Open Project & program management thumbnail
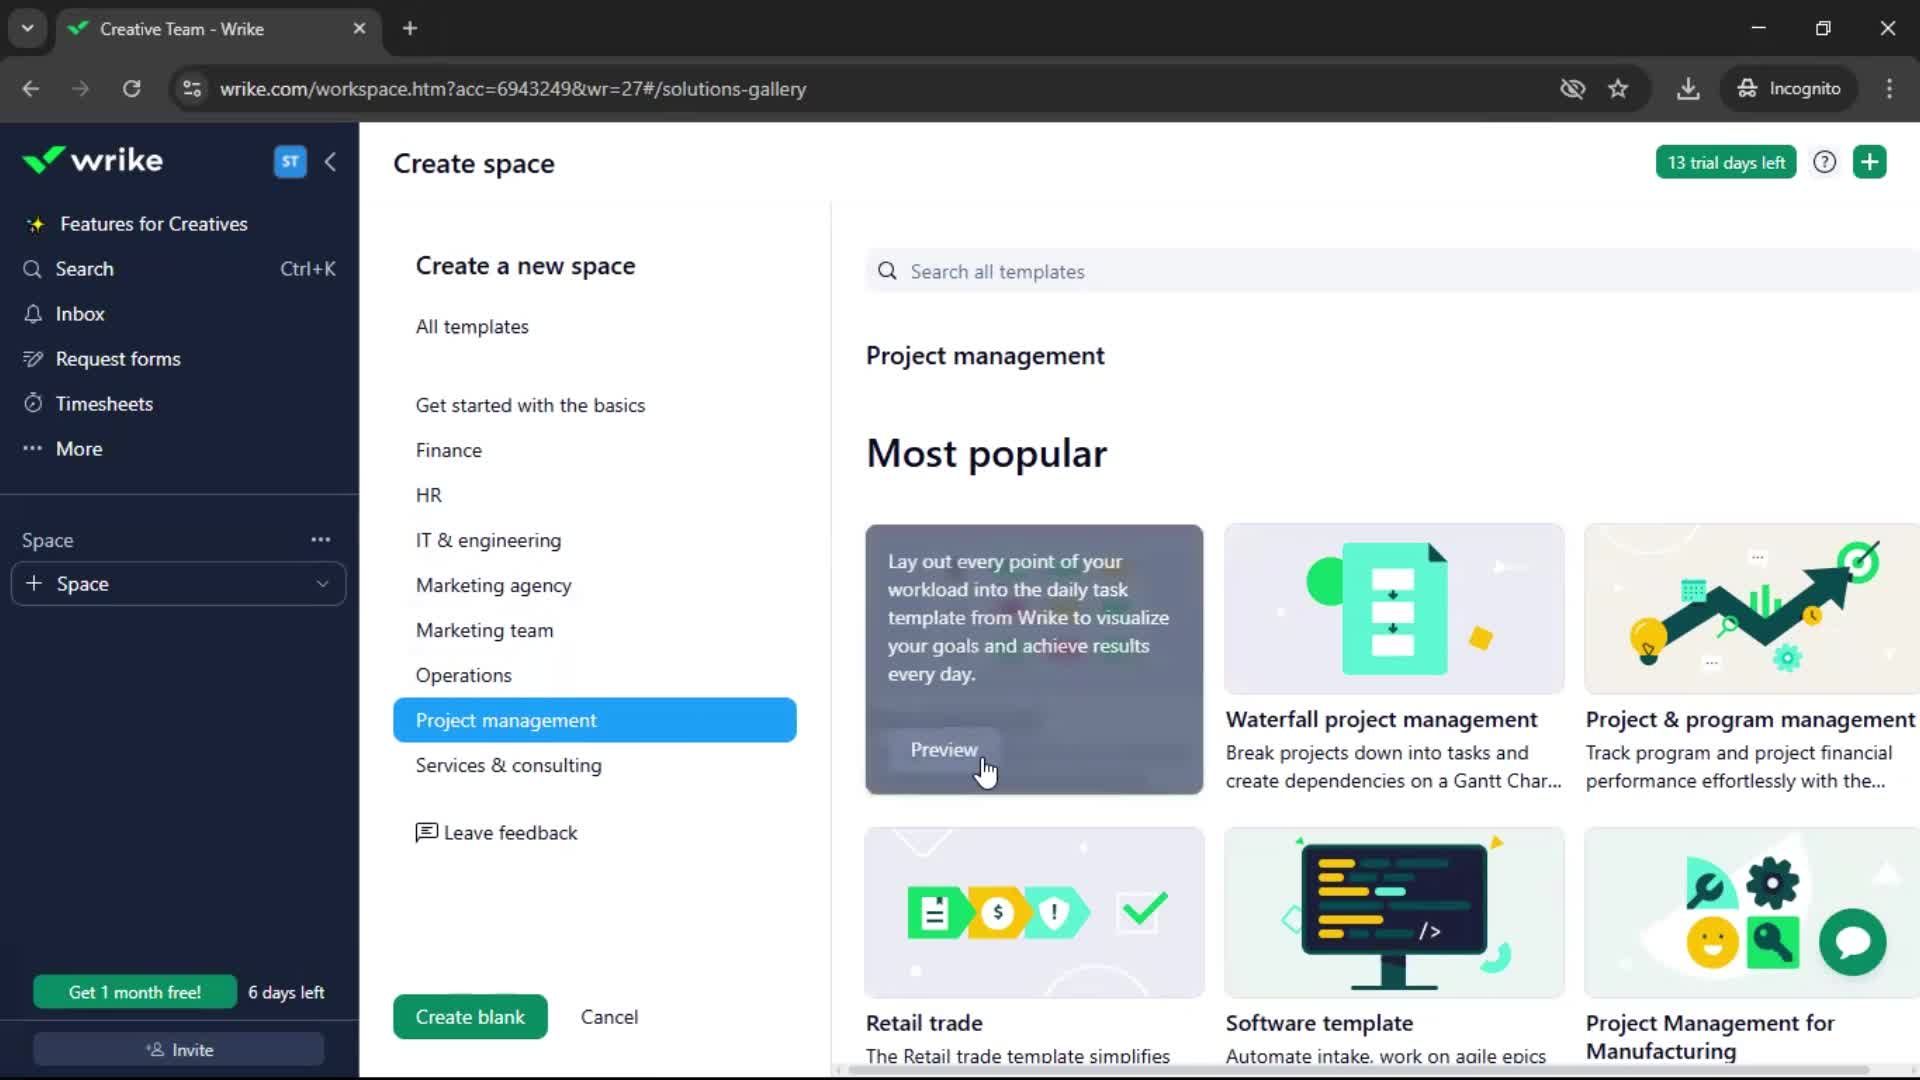Screen dimensions: 1920x1080 click(x=1752, y=609)
